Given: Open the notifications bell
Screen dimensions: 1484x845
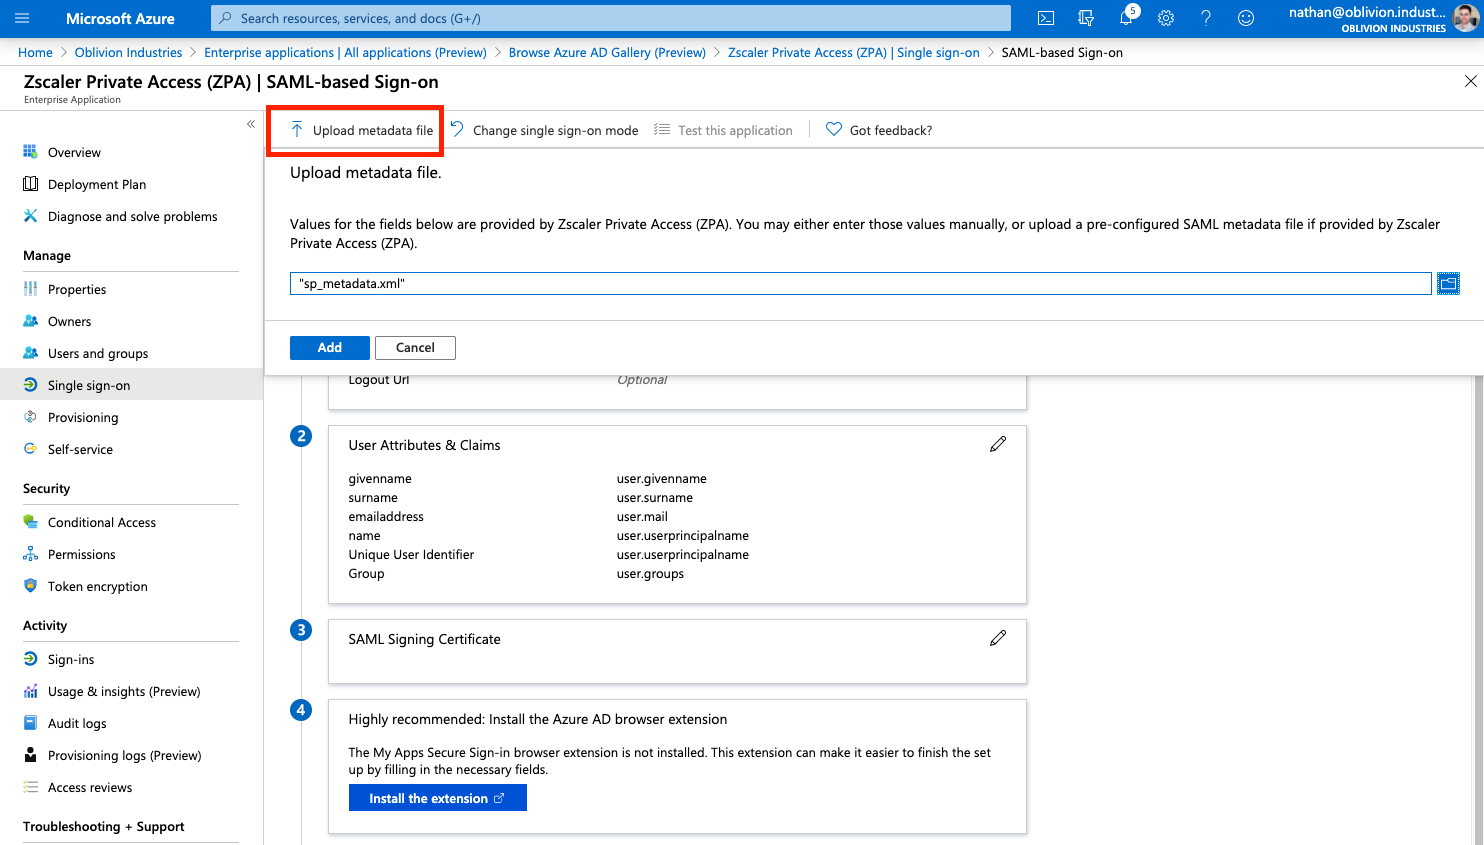Looking at the screenshot, I should 1126,18.
